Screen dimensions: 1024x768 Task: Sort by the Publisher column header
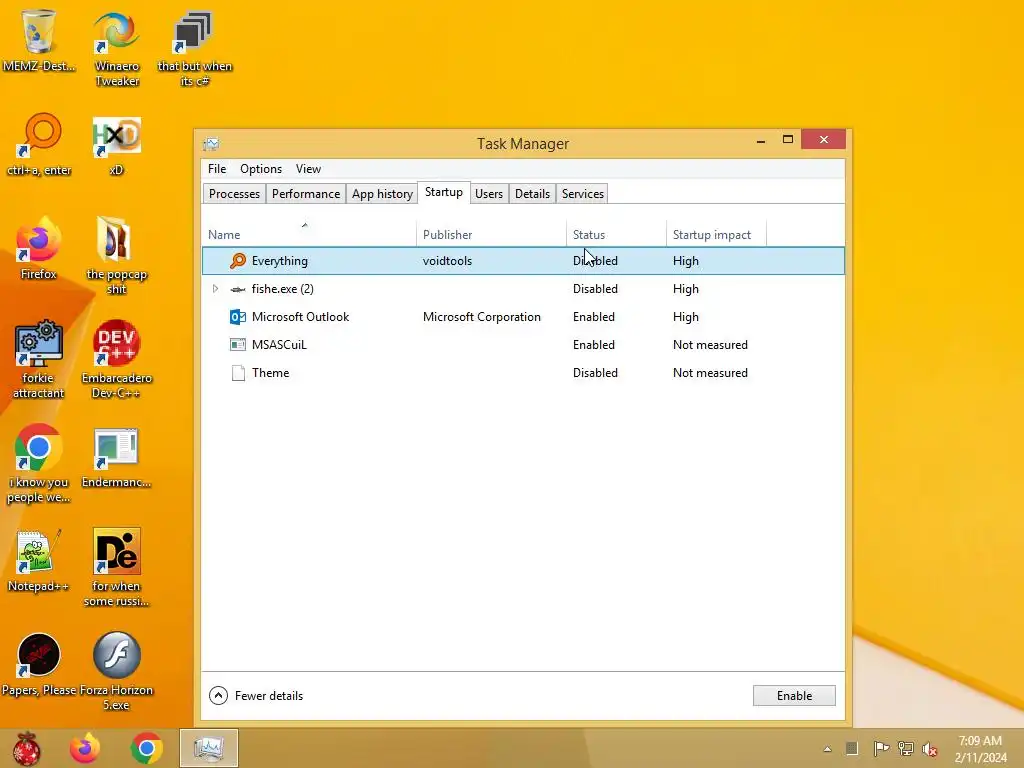[491, 234]
